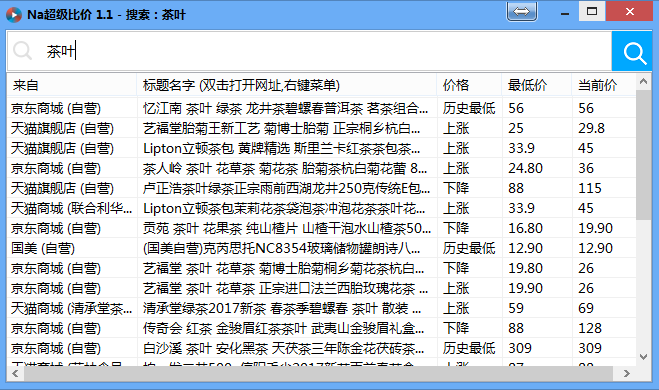Select the 艺福堂 菊博士胎菊桐乡菊花茶 row title
Viewport: 659px width, 390px height.
point(284,268)
